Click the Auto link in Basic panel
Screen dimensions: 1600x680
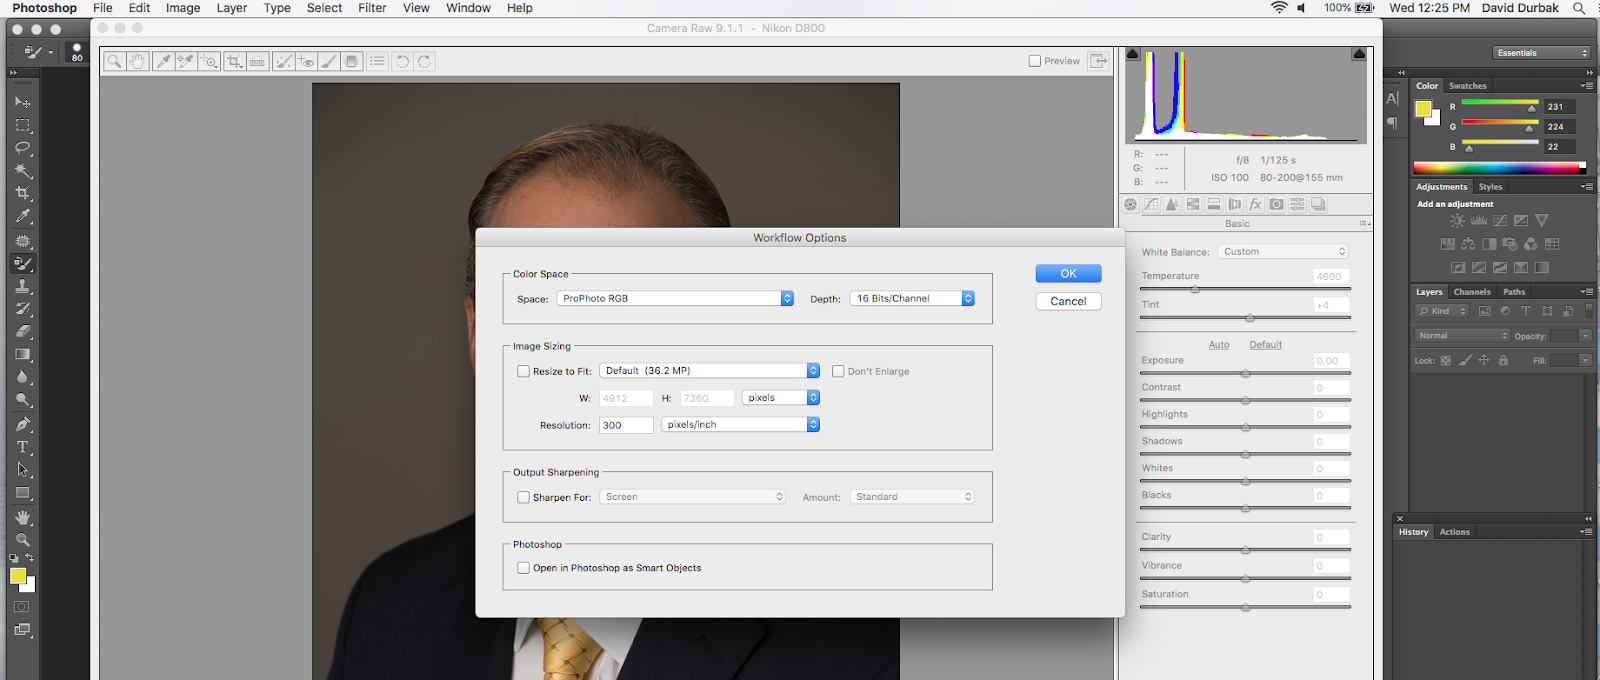pyautogui.click(x=1218, y=345)
